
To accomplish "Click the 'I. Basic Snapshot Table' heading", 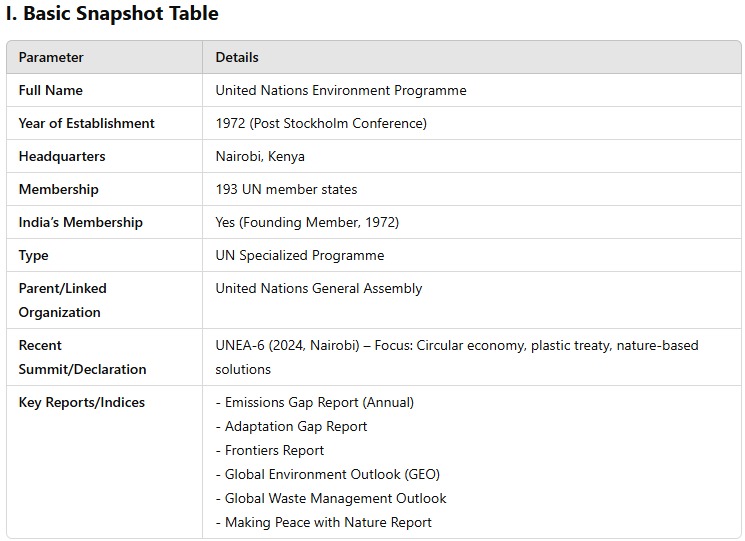I will click(112, 14).
